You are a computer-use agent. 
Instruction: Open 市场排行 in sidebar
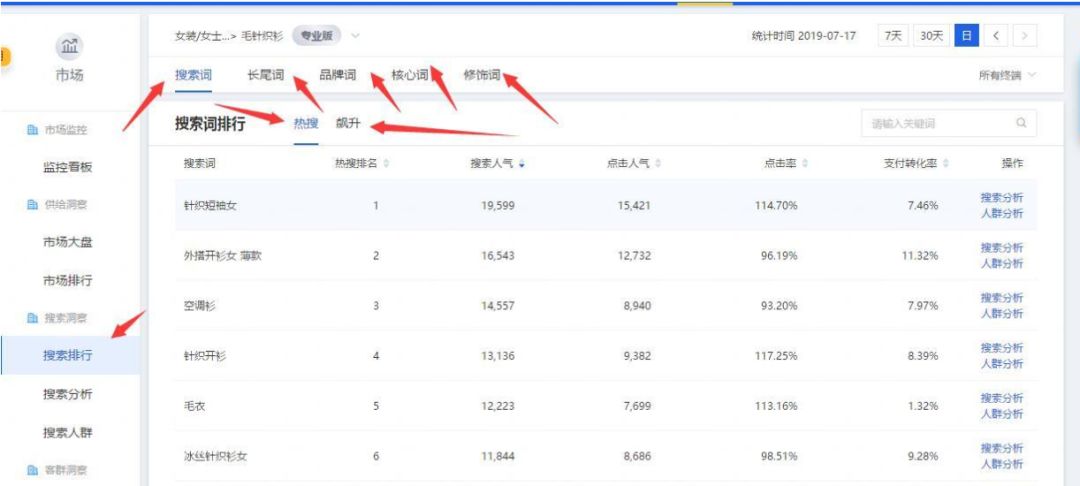[68, 280]
